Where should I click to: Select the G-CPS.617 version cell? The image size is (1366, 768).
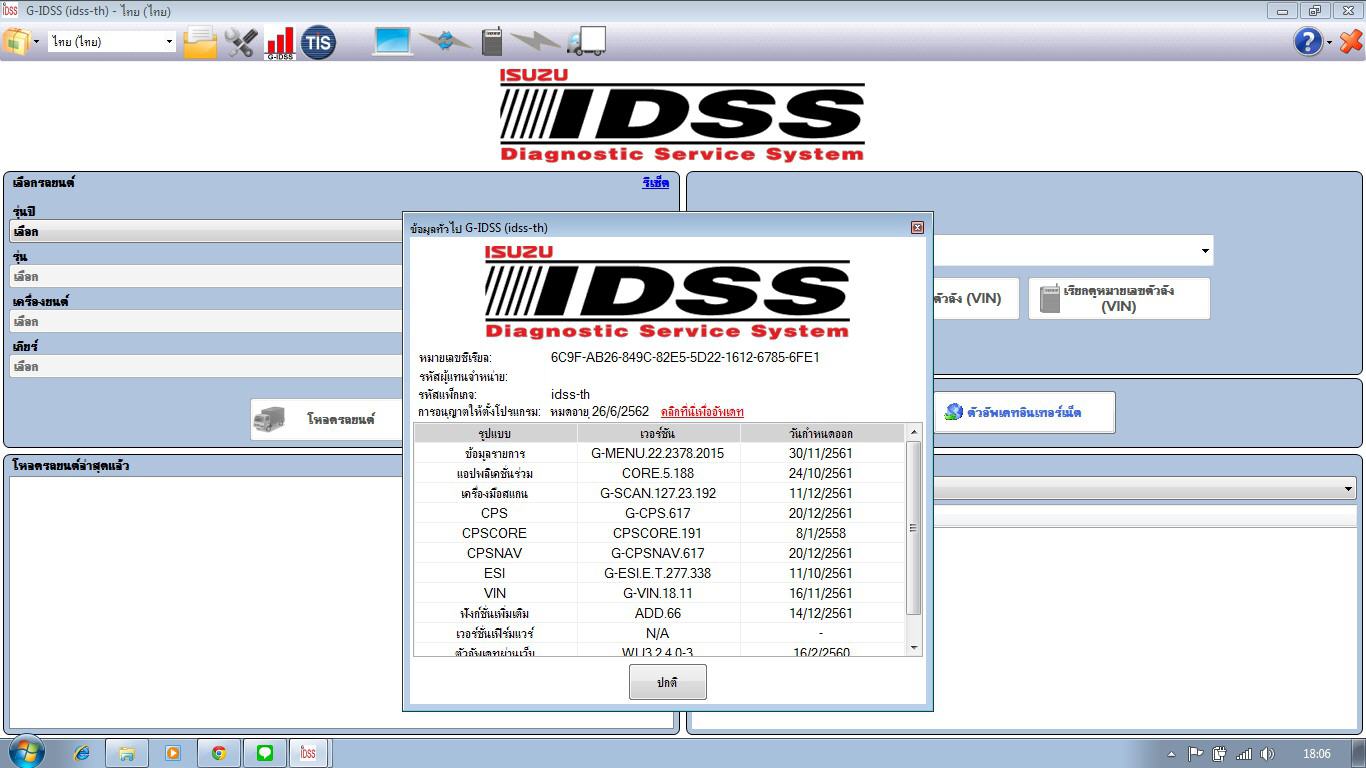(658, 513)
